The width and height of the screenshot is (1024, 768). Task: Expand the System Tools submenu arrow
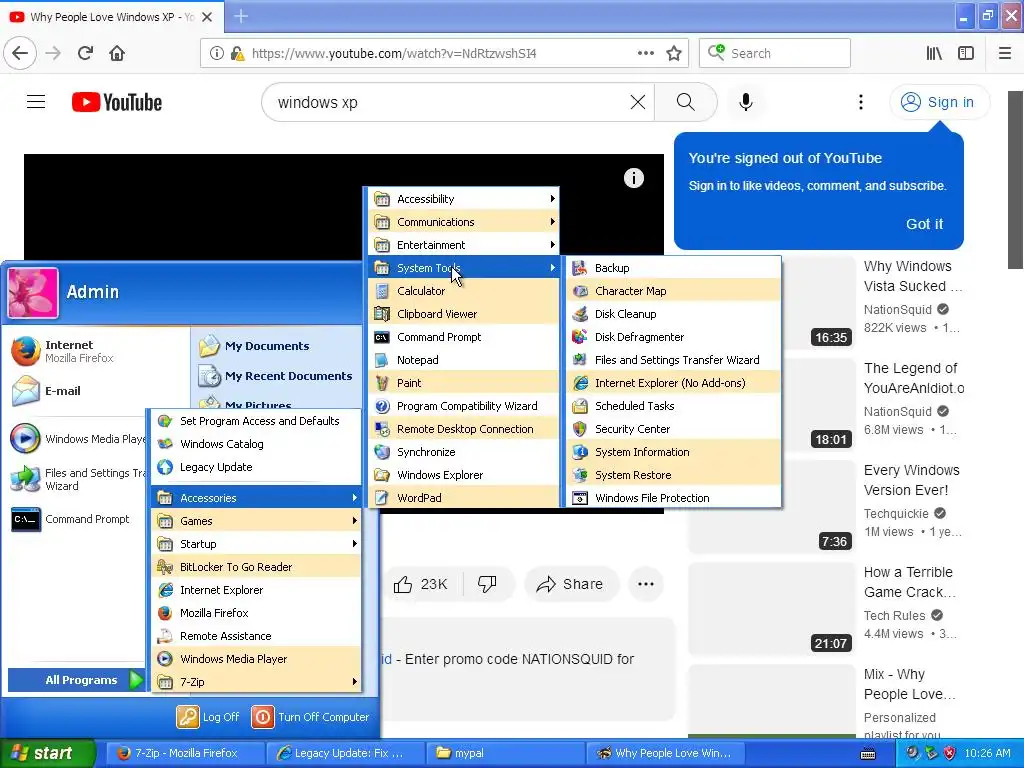click(x=552, y=268)
